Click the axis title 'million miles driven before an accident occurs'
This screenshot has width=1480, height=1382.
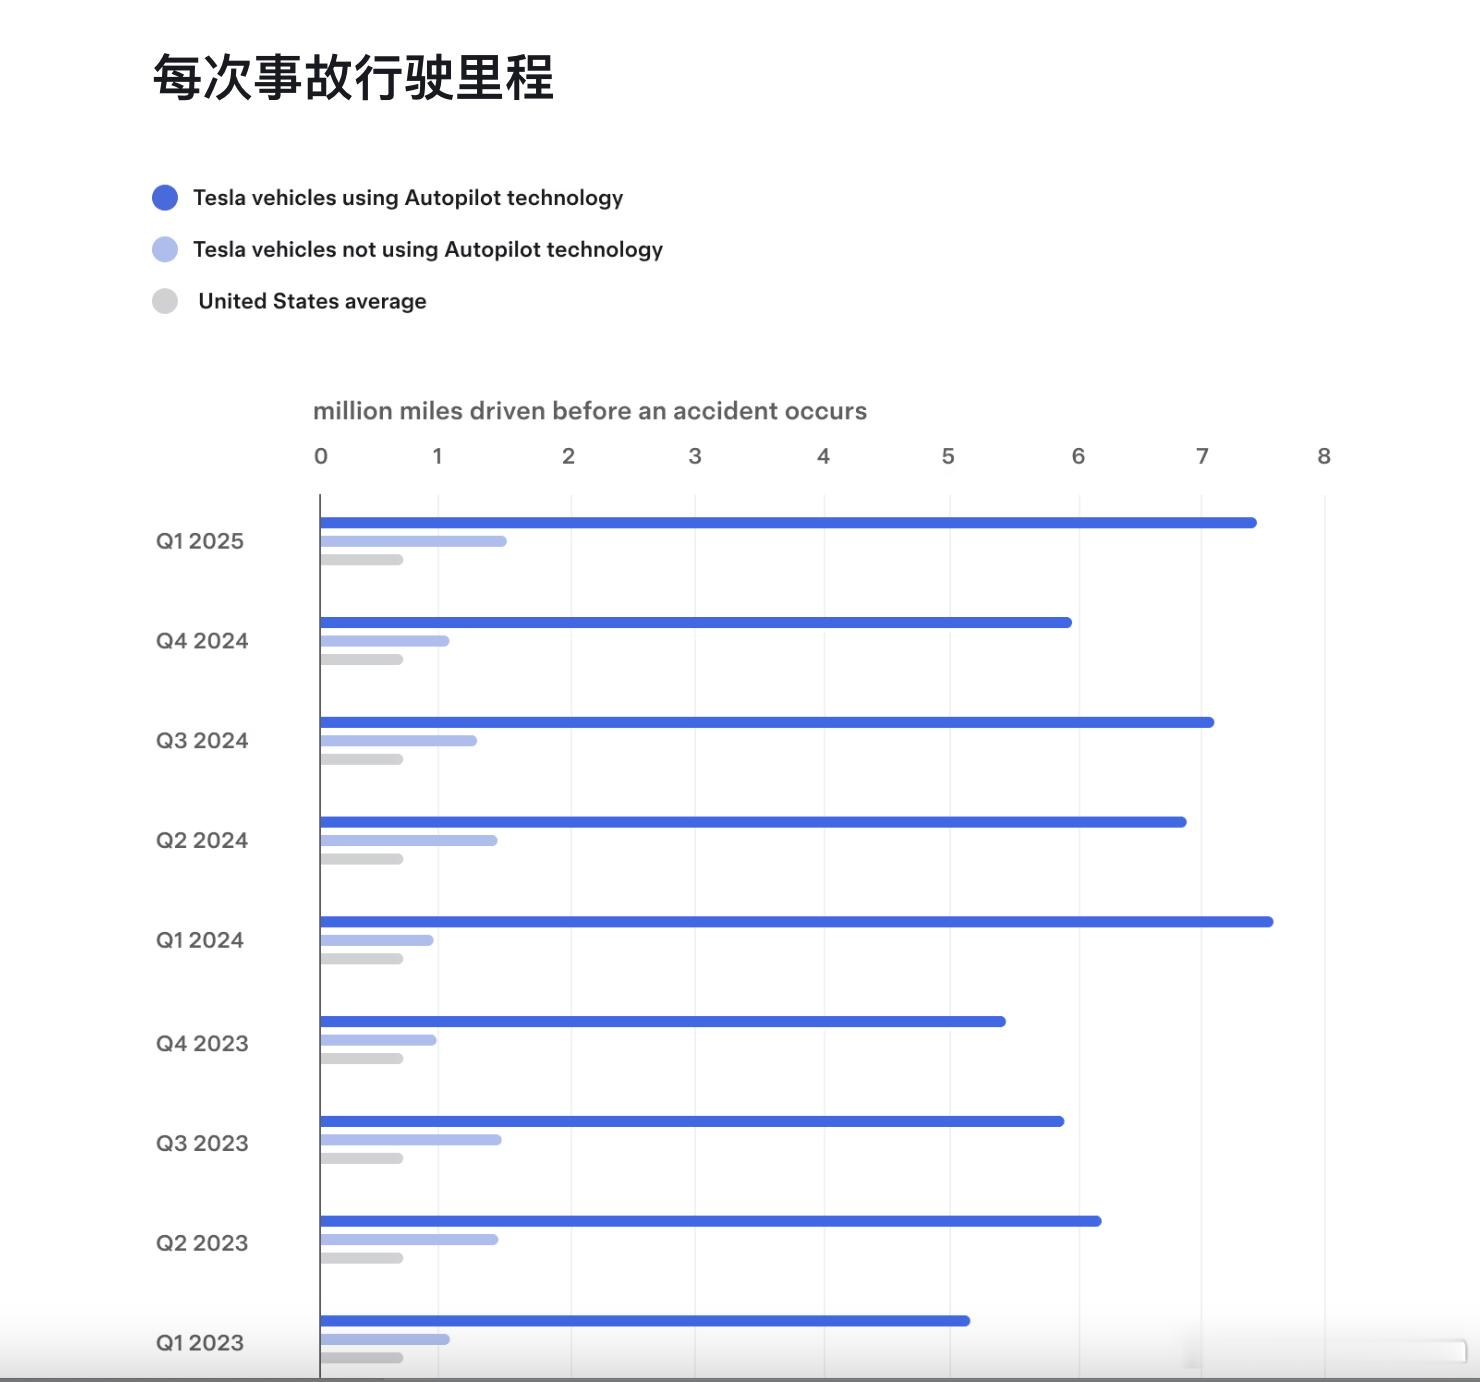tap(590, 411)
